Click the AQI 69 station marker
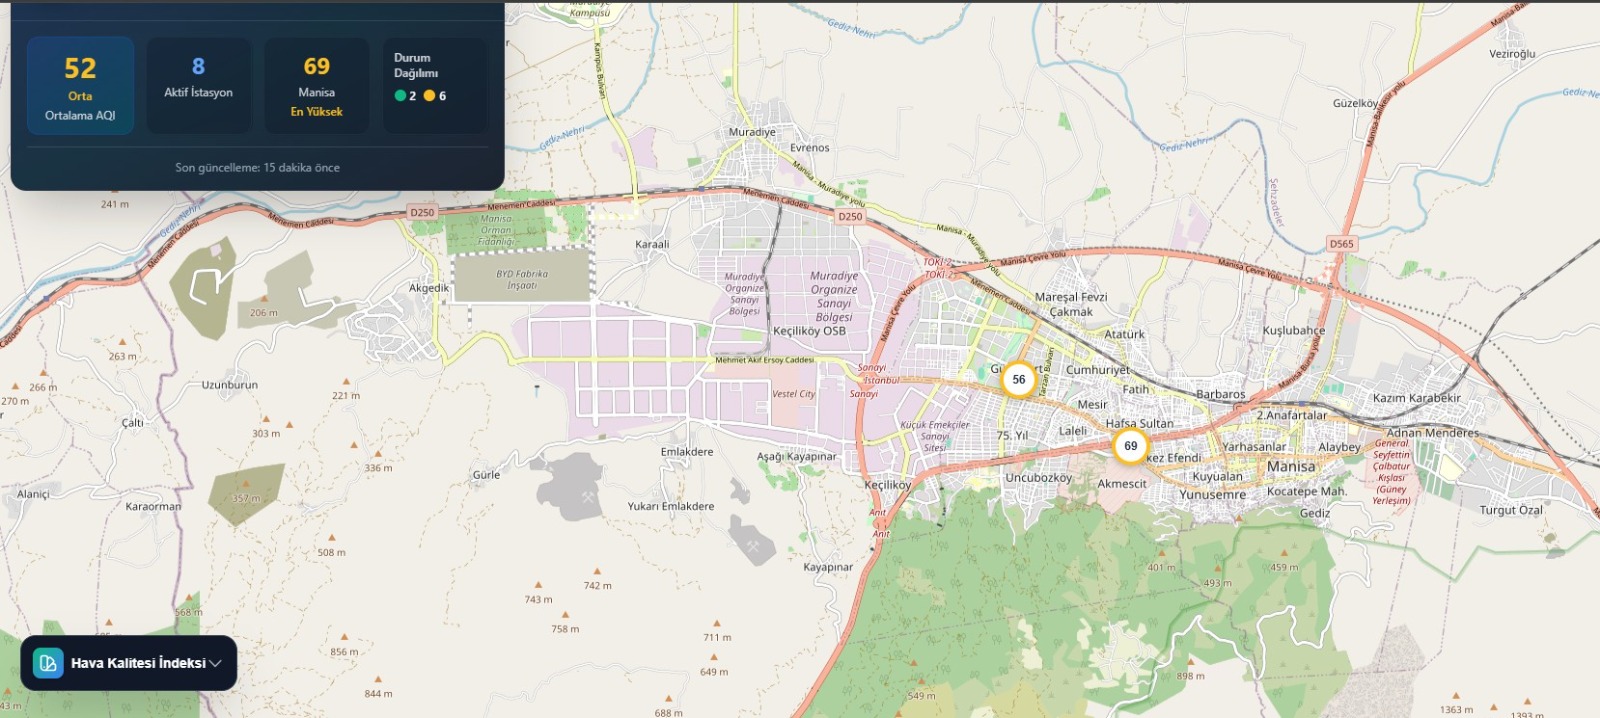Screen dimensions: 1600x718 1130,446
